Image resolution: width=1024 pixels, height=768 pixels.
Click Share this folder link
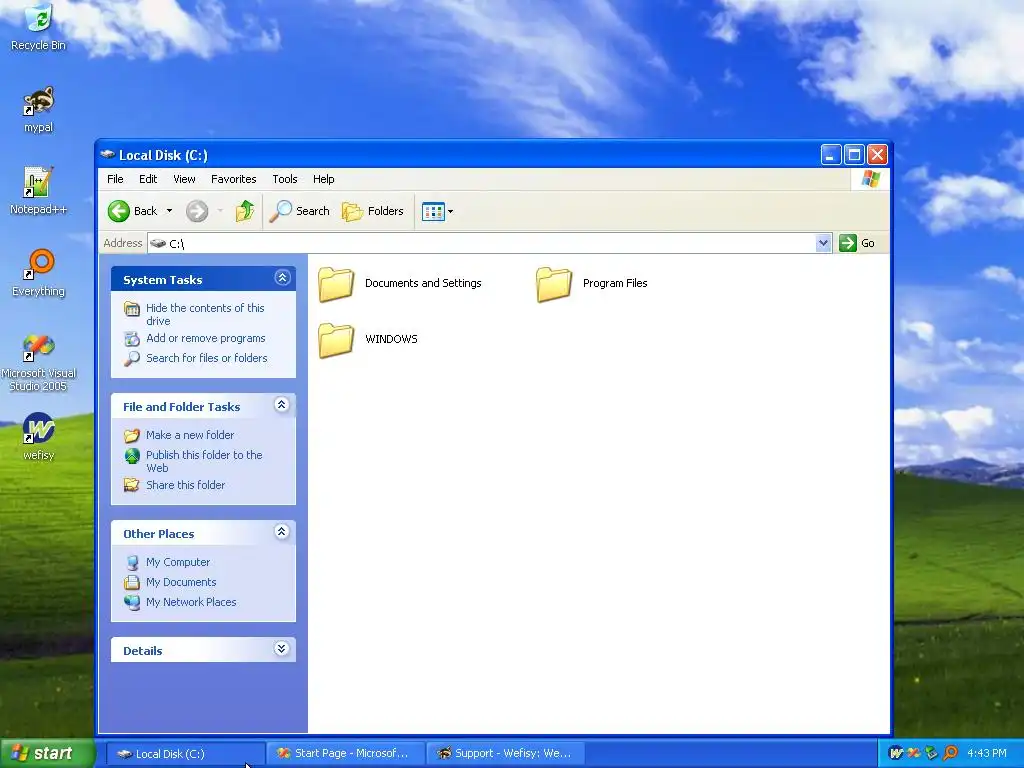tap(185, 485)
